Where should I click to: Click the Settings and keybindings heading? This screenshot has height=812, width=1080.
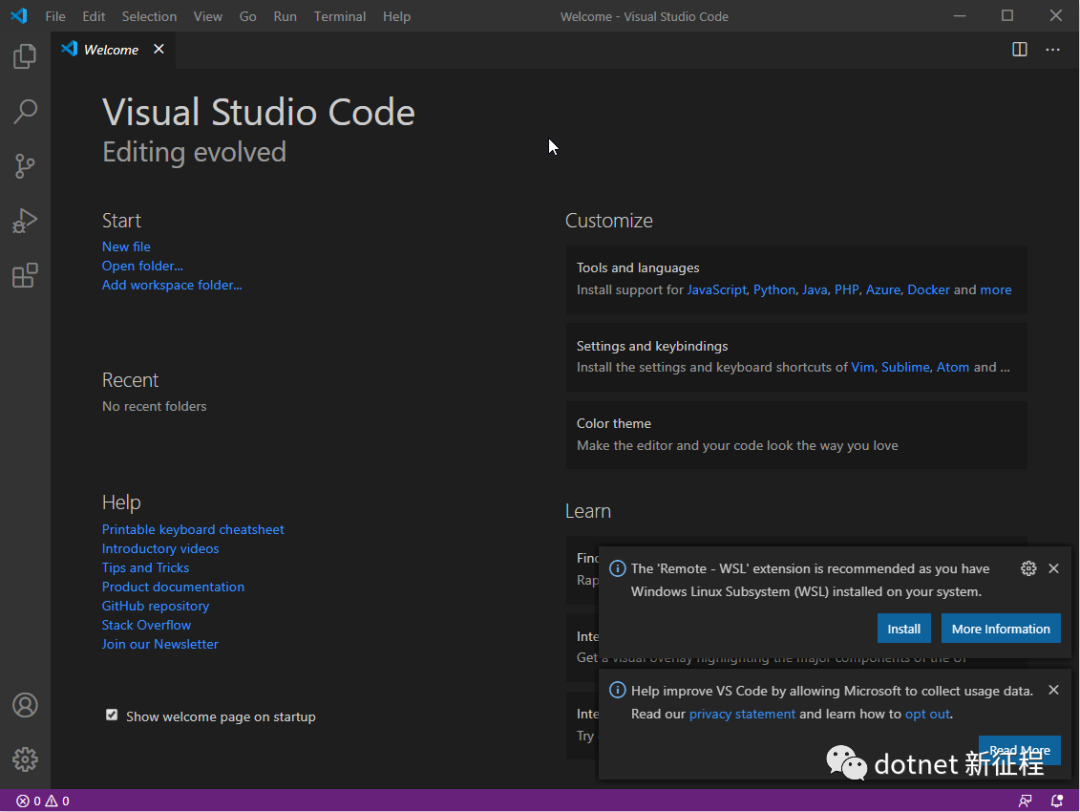click(652, 346)
